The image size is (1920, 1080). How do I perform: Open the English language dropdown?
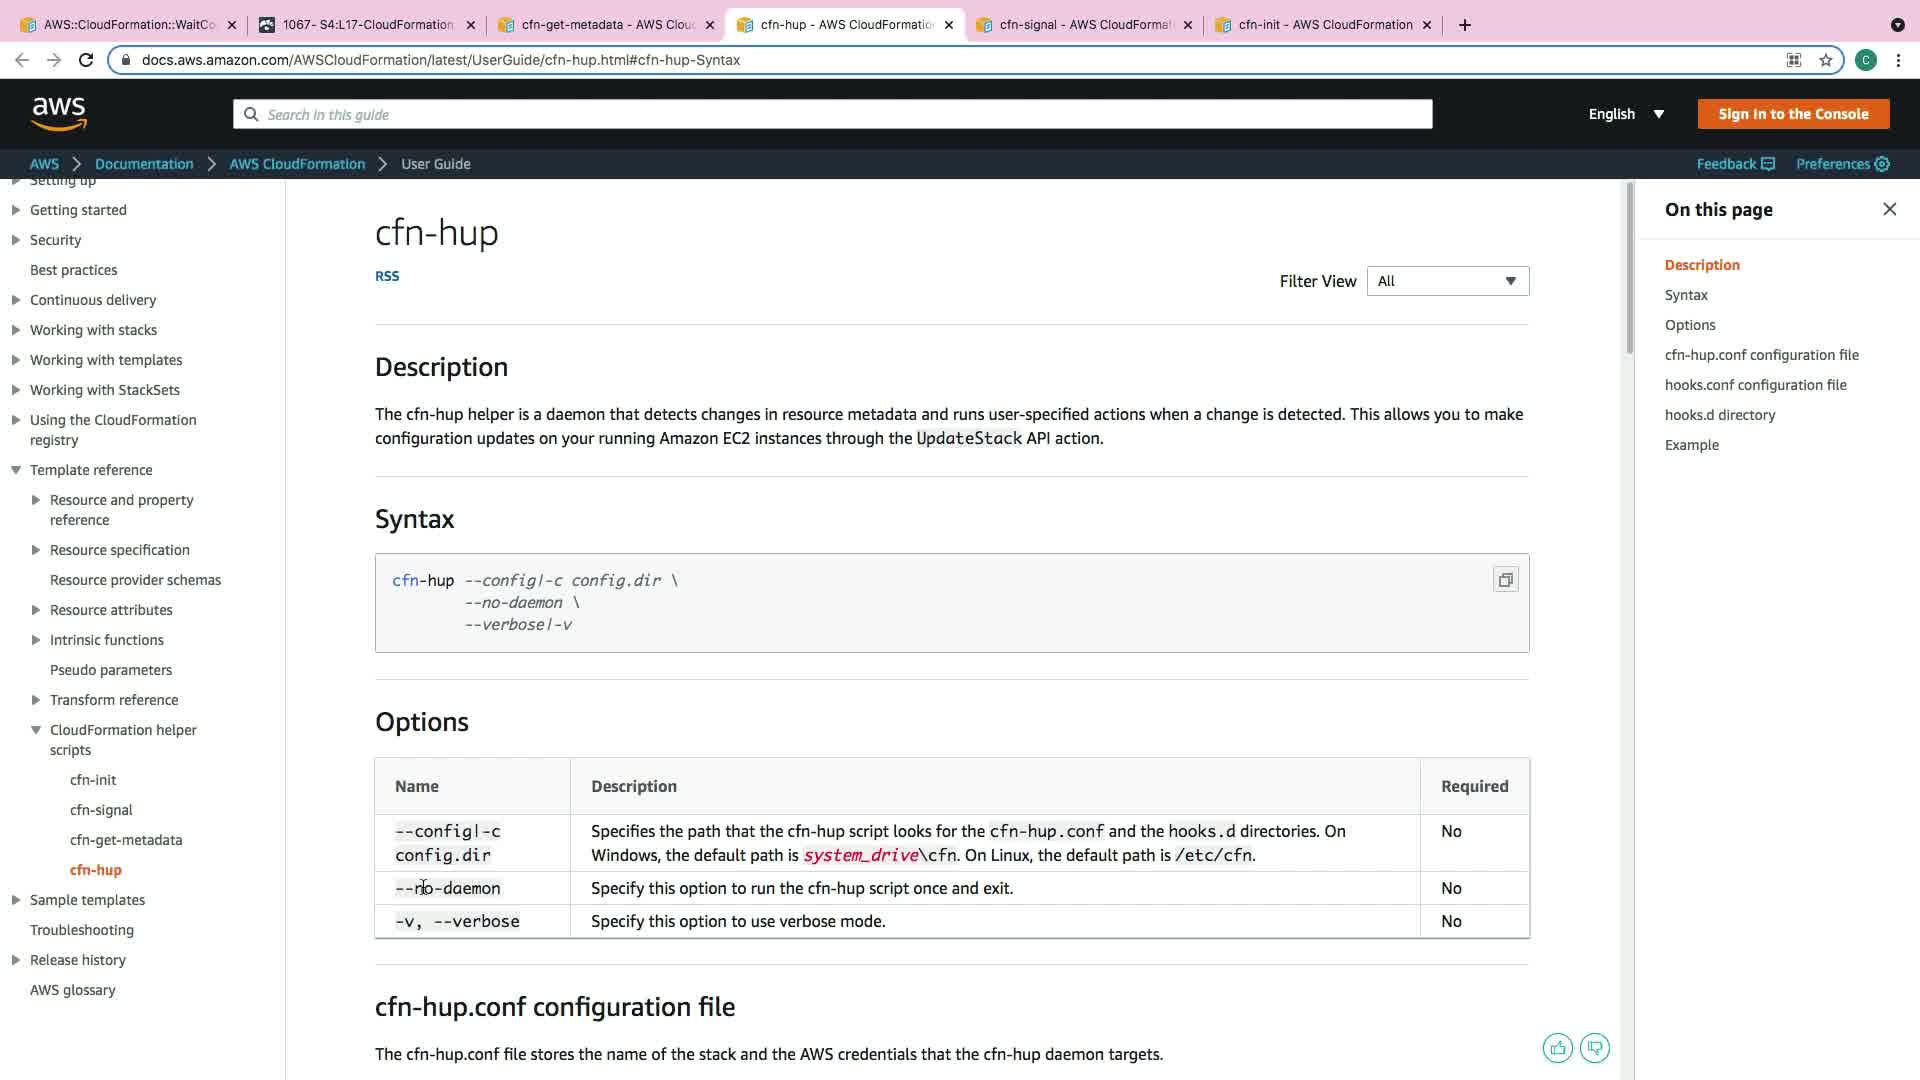[1626, 114]
